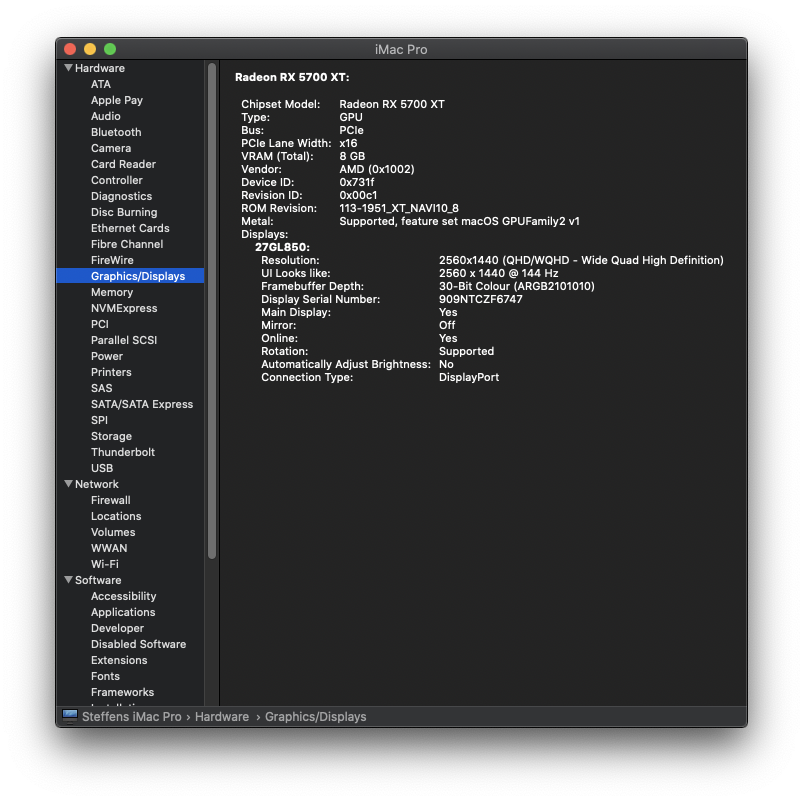Select Graphics/Displays in the sidebar
803x801 pixels.
pyautogui.click(x=137, y=276)
